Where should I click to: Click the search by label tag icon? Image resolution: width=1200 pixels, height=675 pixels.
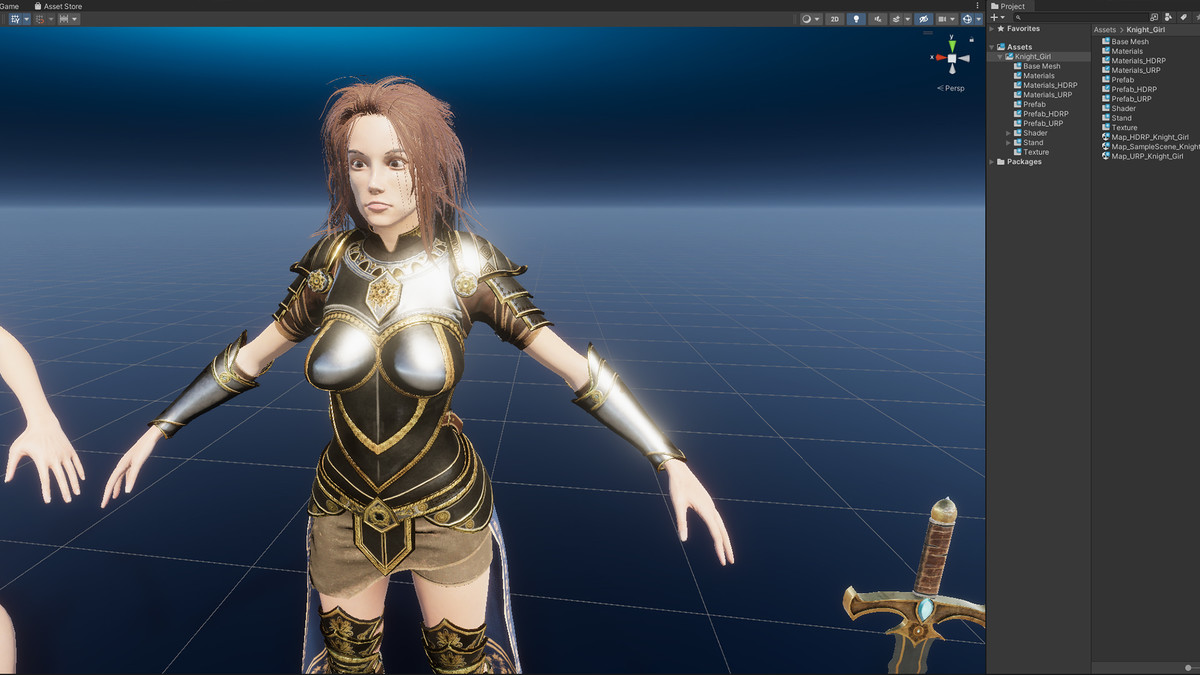pyautogui.click(x=1183, y=17)
